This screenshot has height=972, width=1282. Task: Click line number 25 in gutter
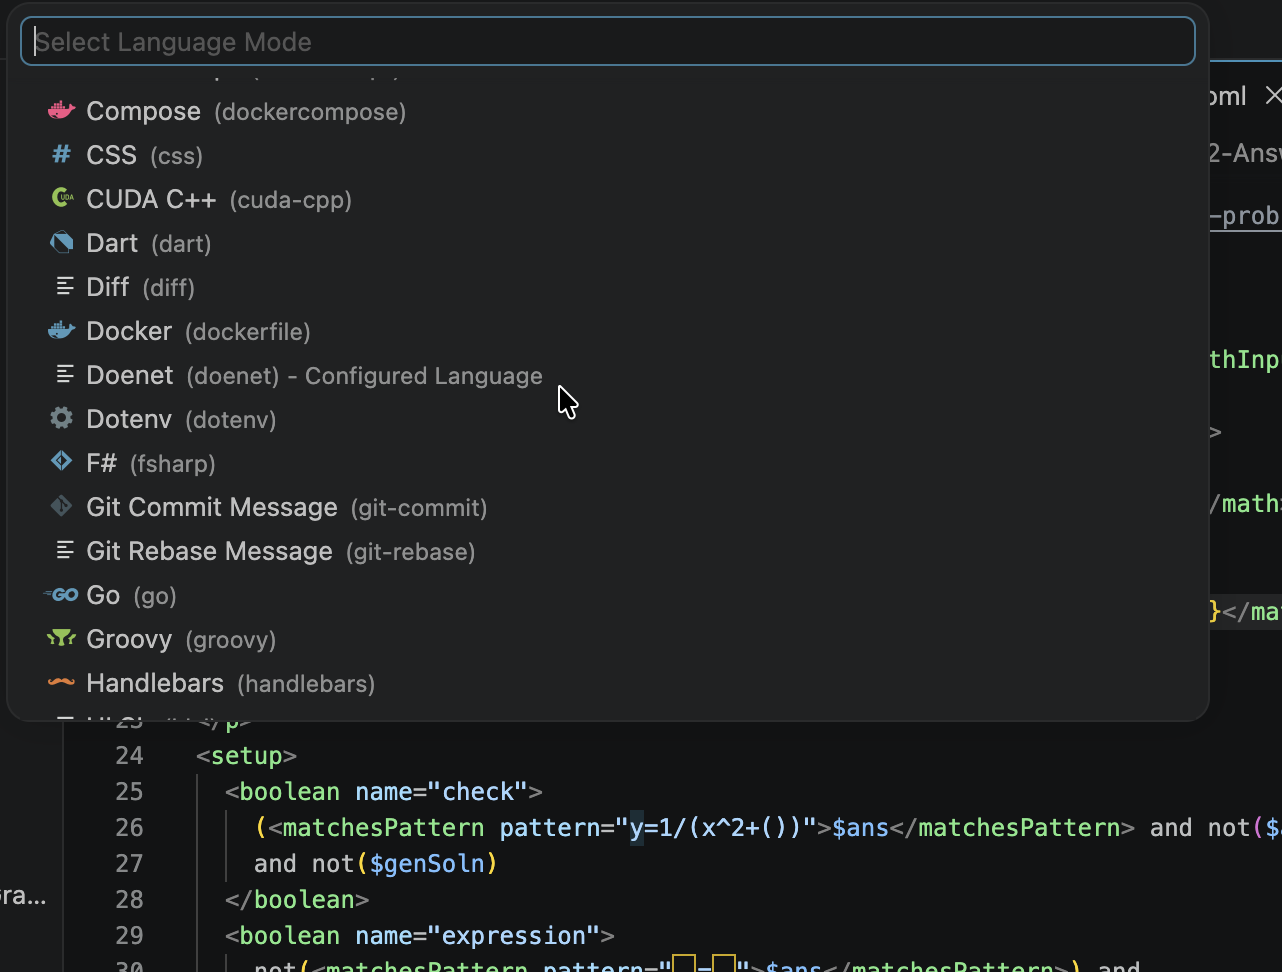pos(129,791)
